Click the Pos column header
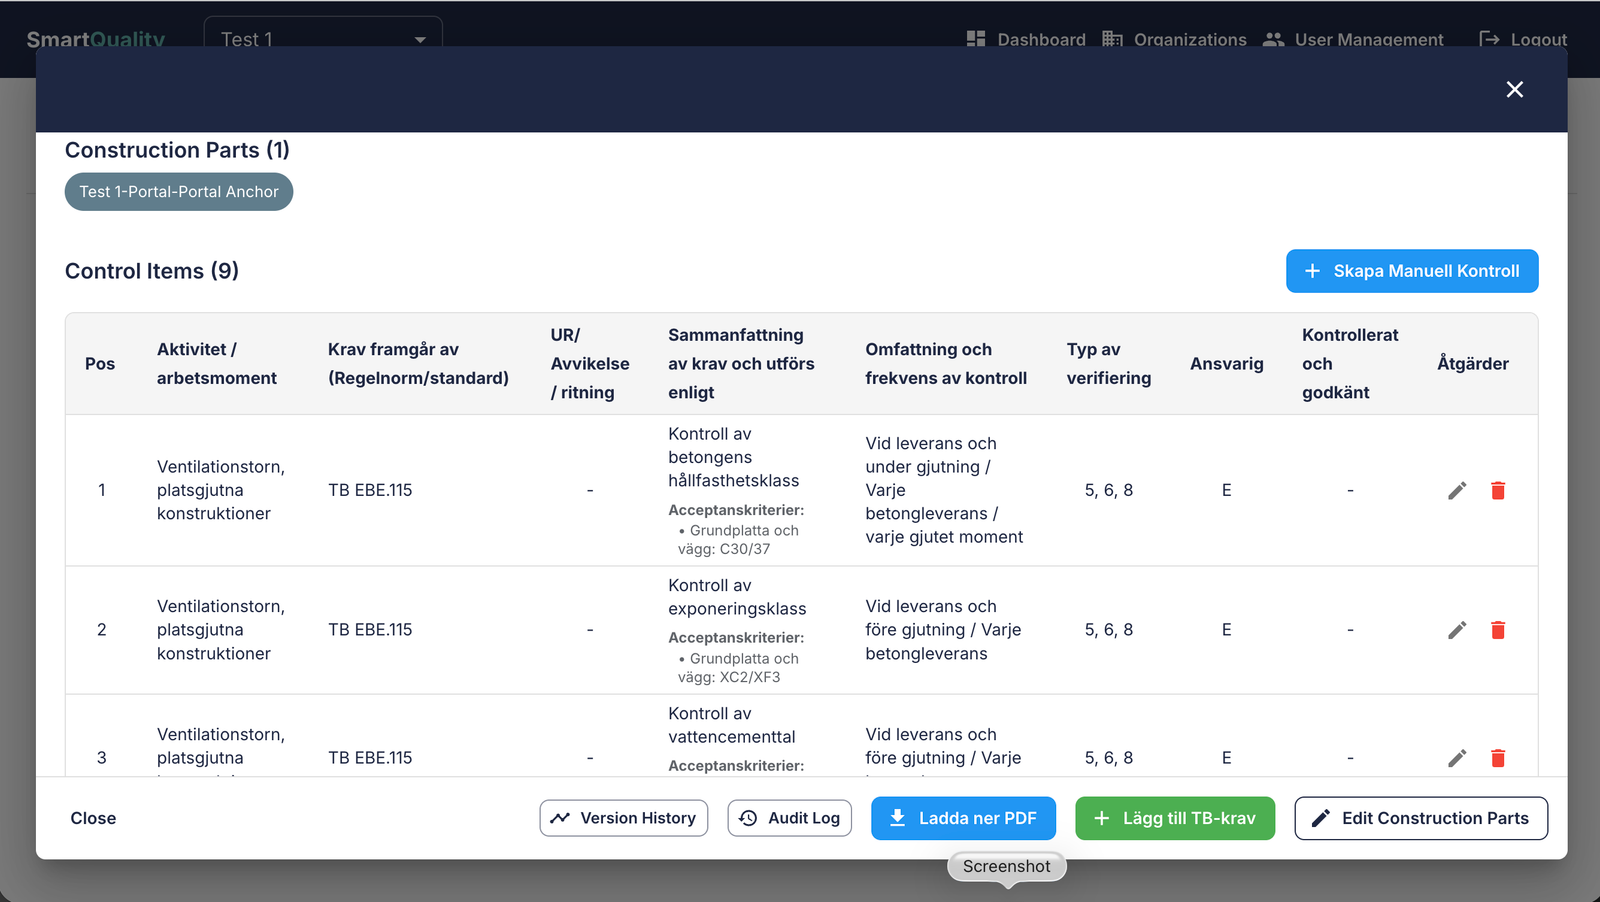1600x902 pixels. click(x=100, y=364)
